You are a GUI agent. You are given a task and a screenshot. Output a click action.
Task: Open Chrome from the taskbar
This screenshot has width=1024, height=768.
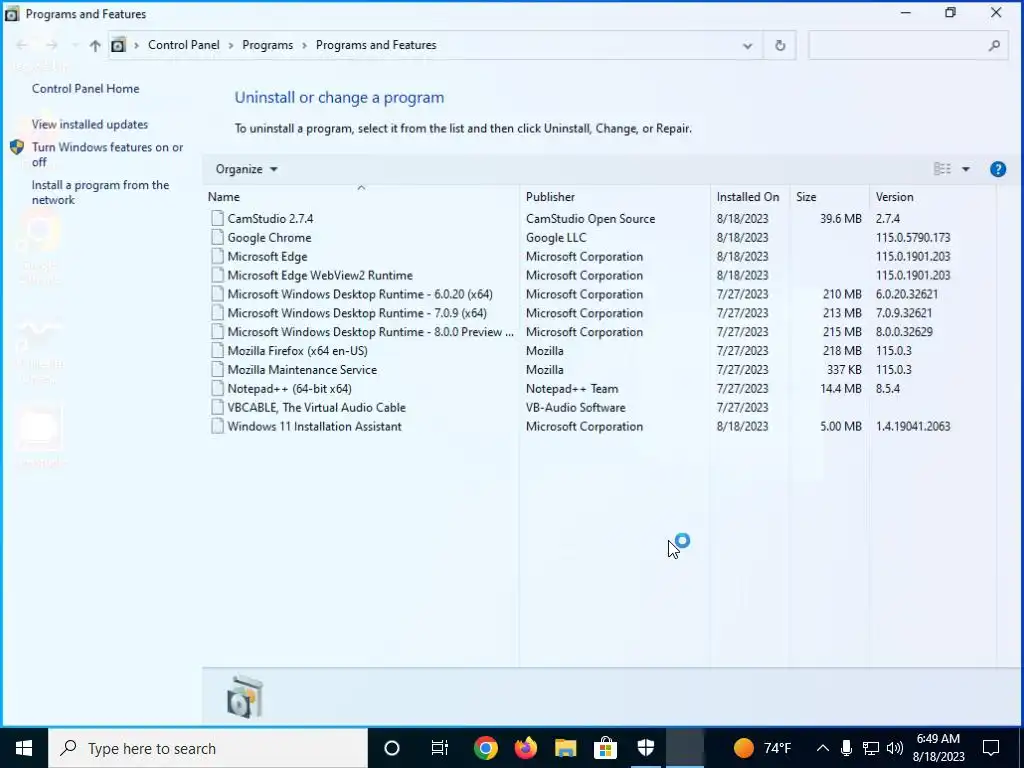[x=485, y=748]
